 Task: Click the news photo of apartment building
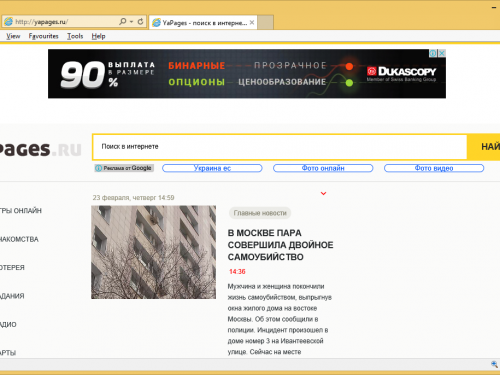pos(153,252)
